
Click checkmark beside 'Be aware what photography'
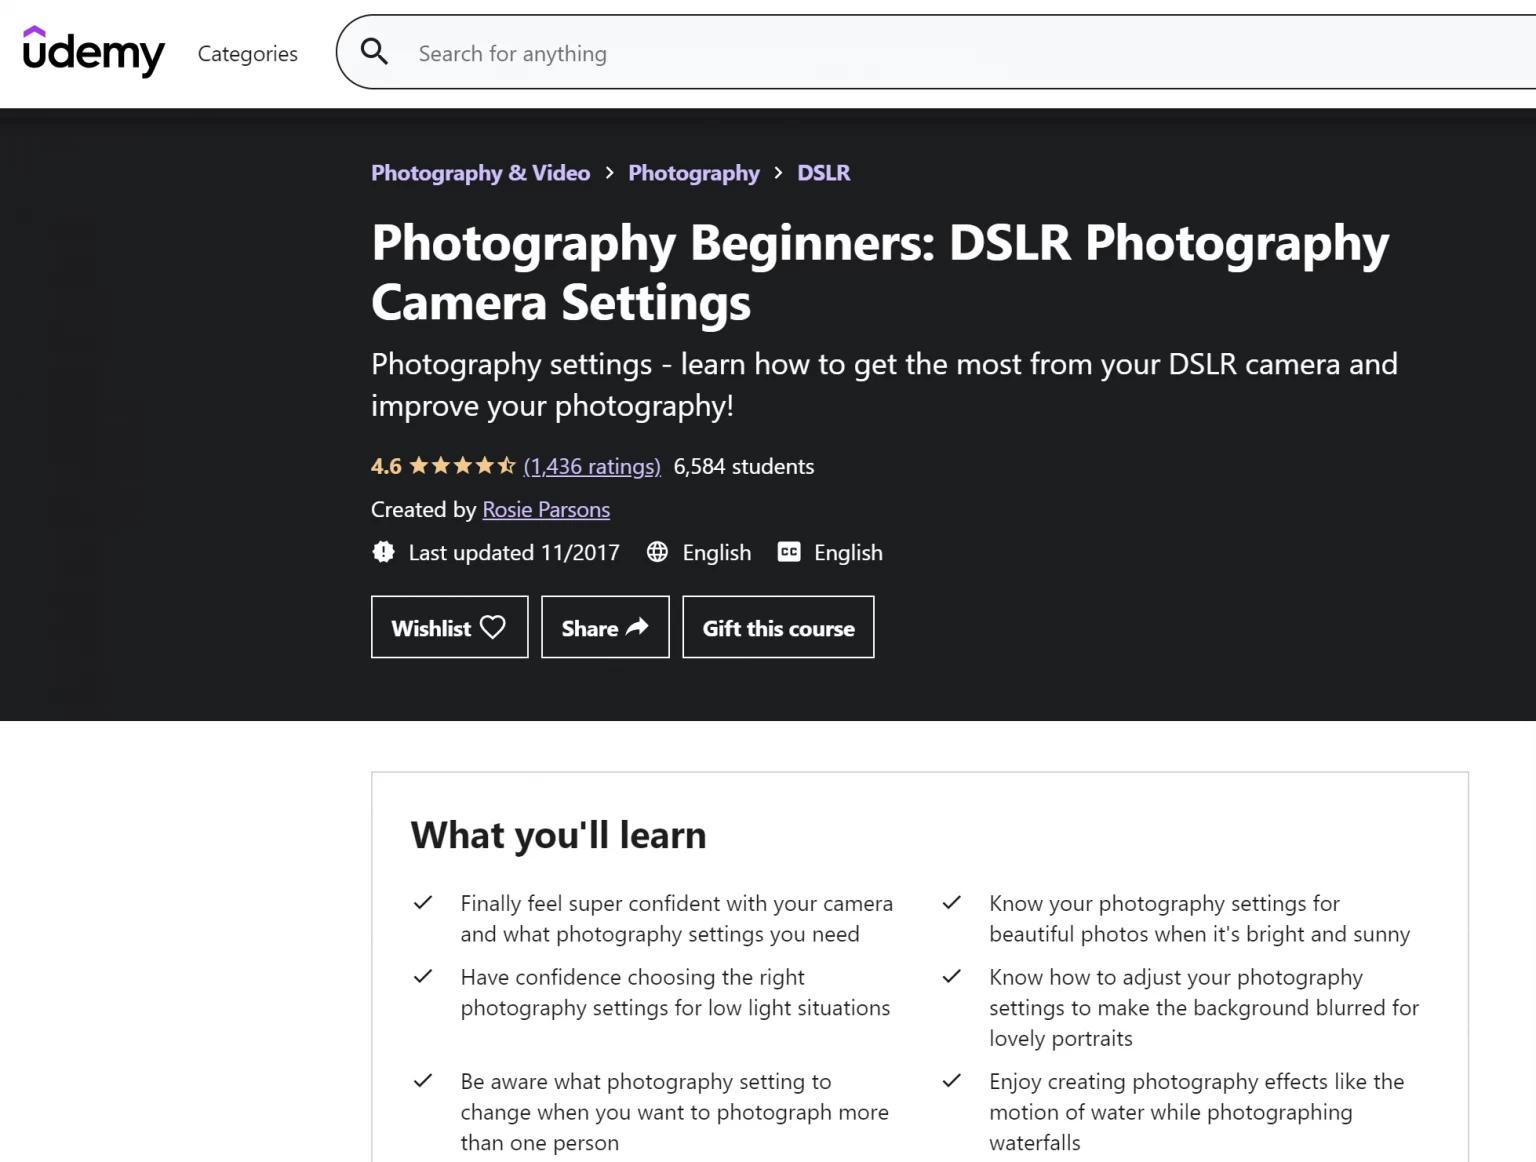[423, 1081]
